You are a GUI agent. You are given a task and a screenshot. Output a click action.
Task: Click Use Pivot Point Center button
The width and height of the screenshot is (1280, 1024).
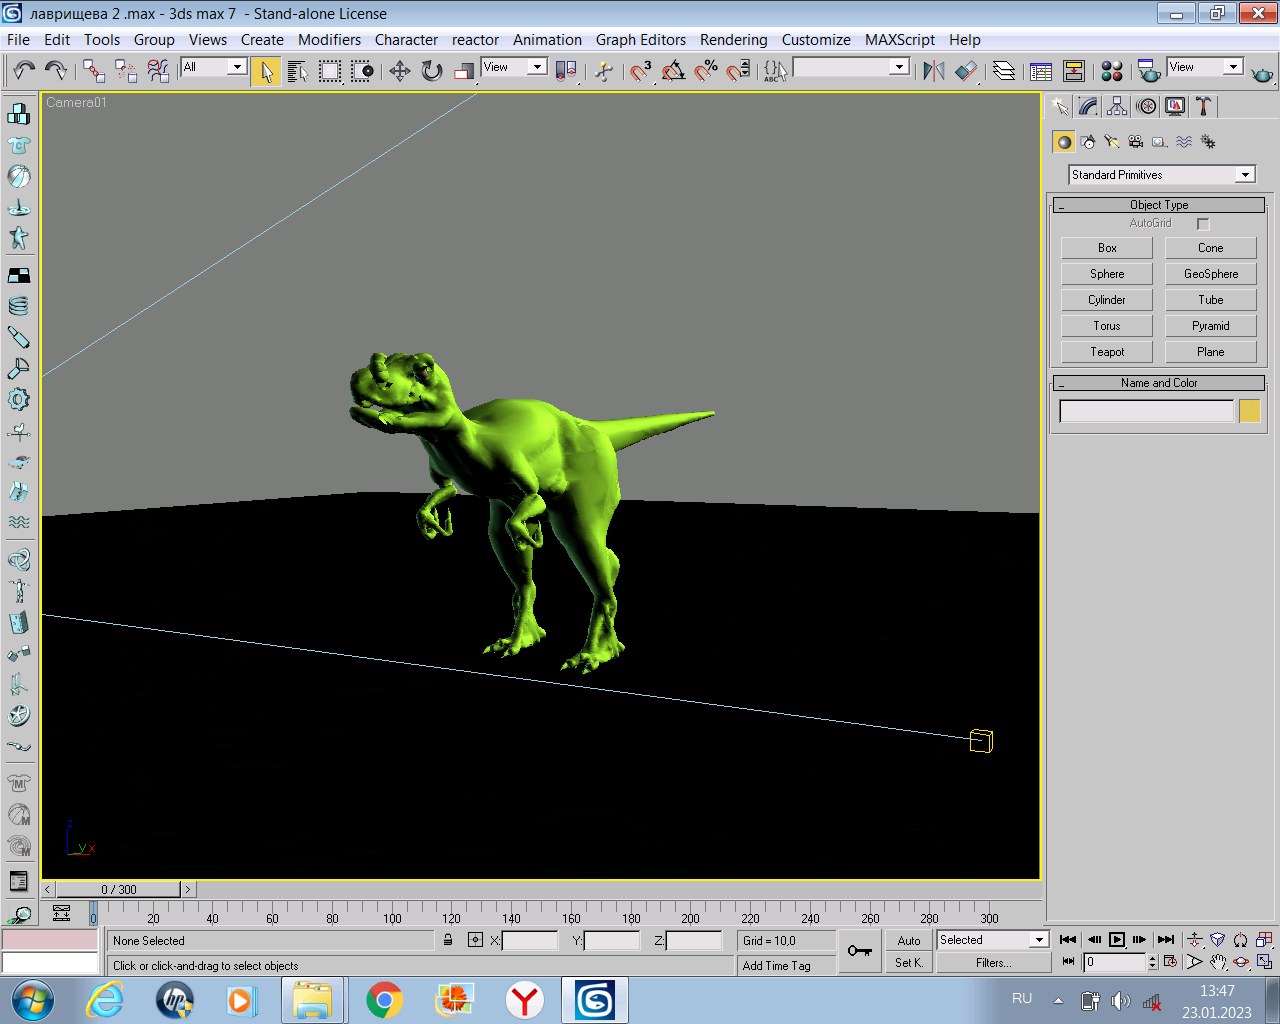pos(566,70)
